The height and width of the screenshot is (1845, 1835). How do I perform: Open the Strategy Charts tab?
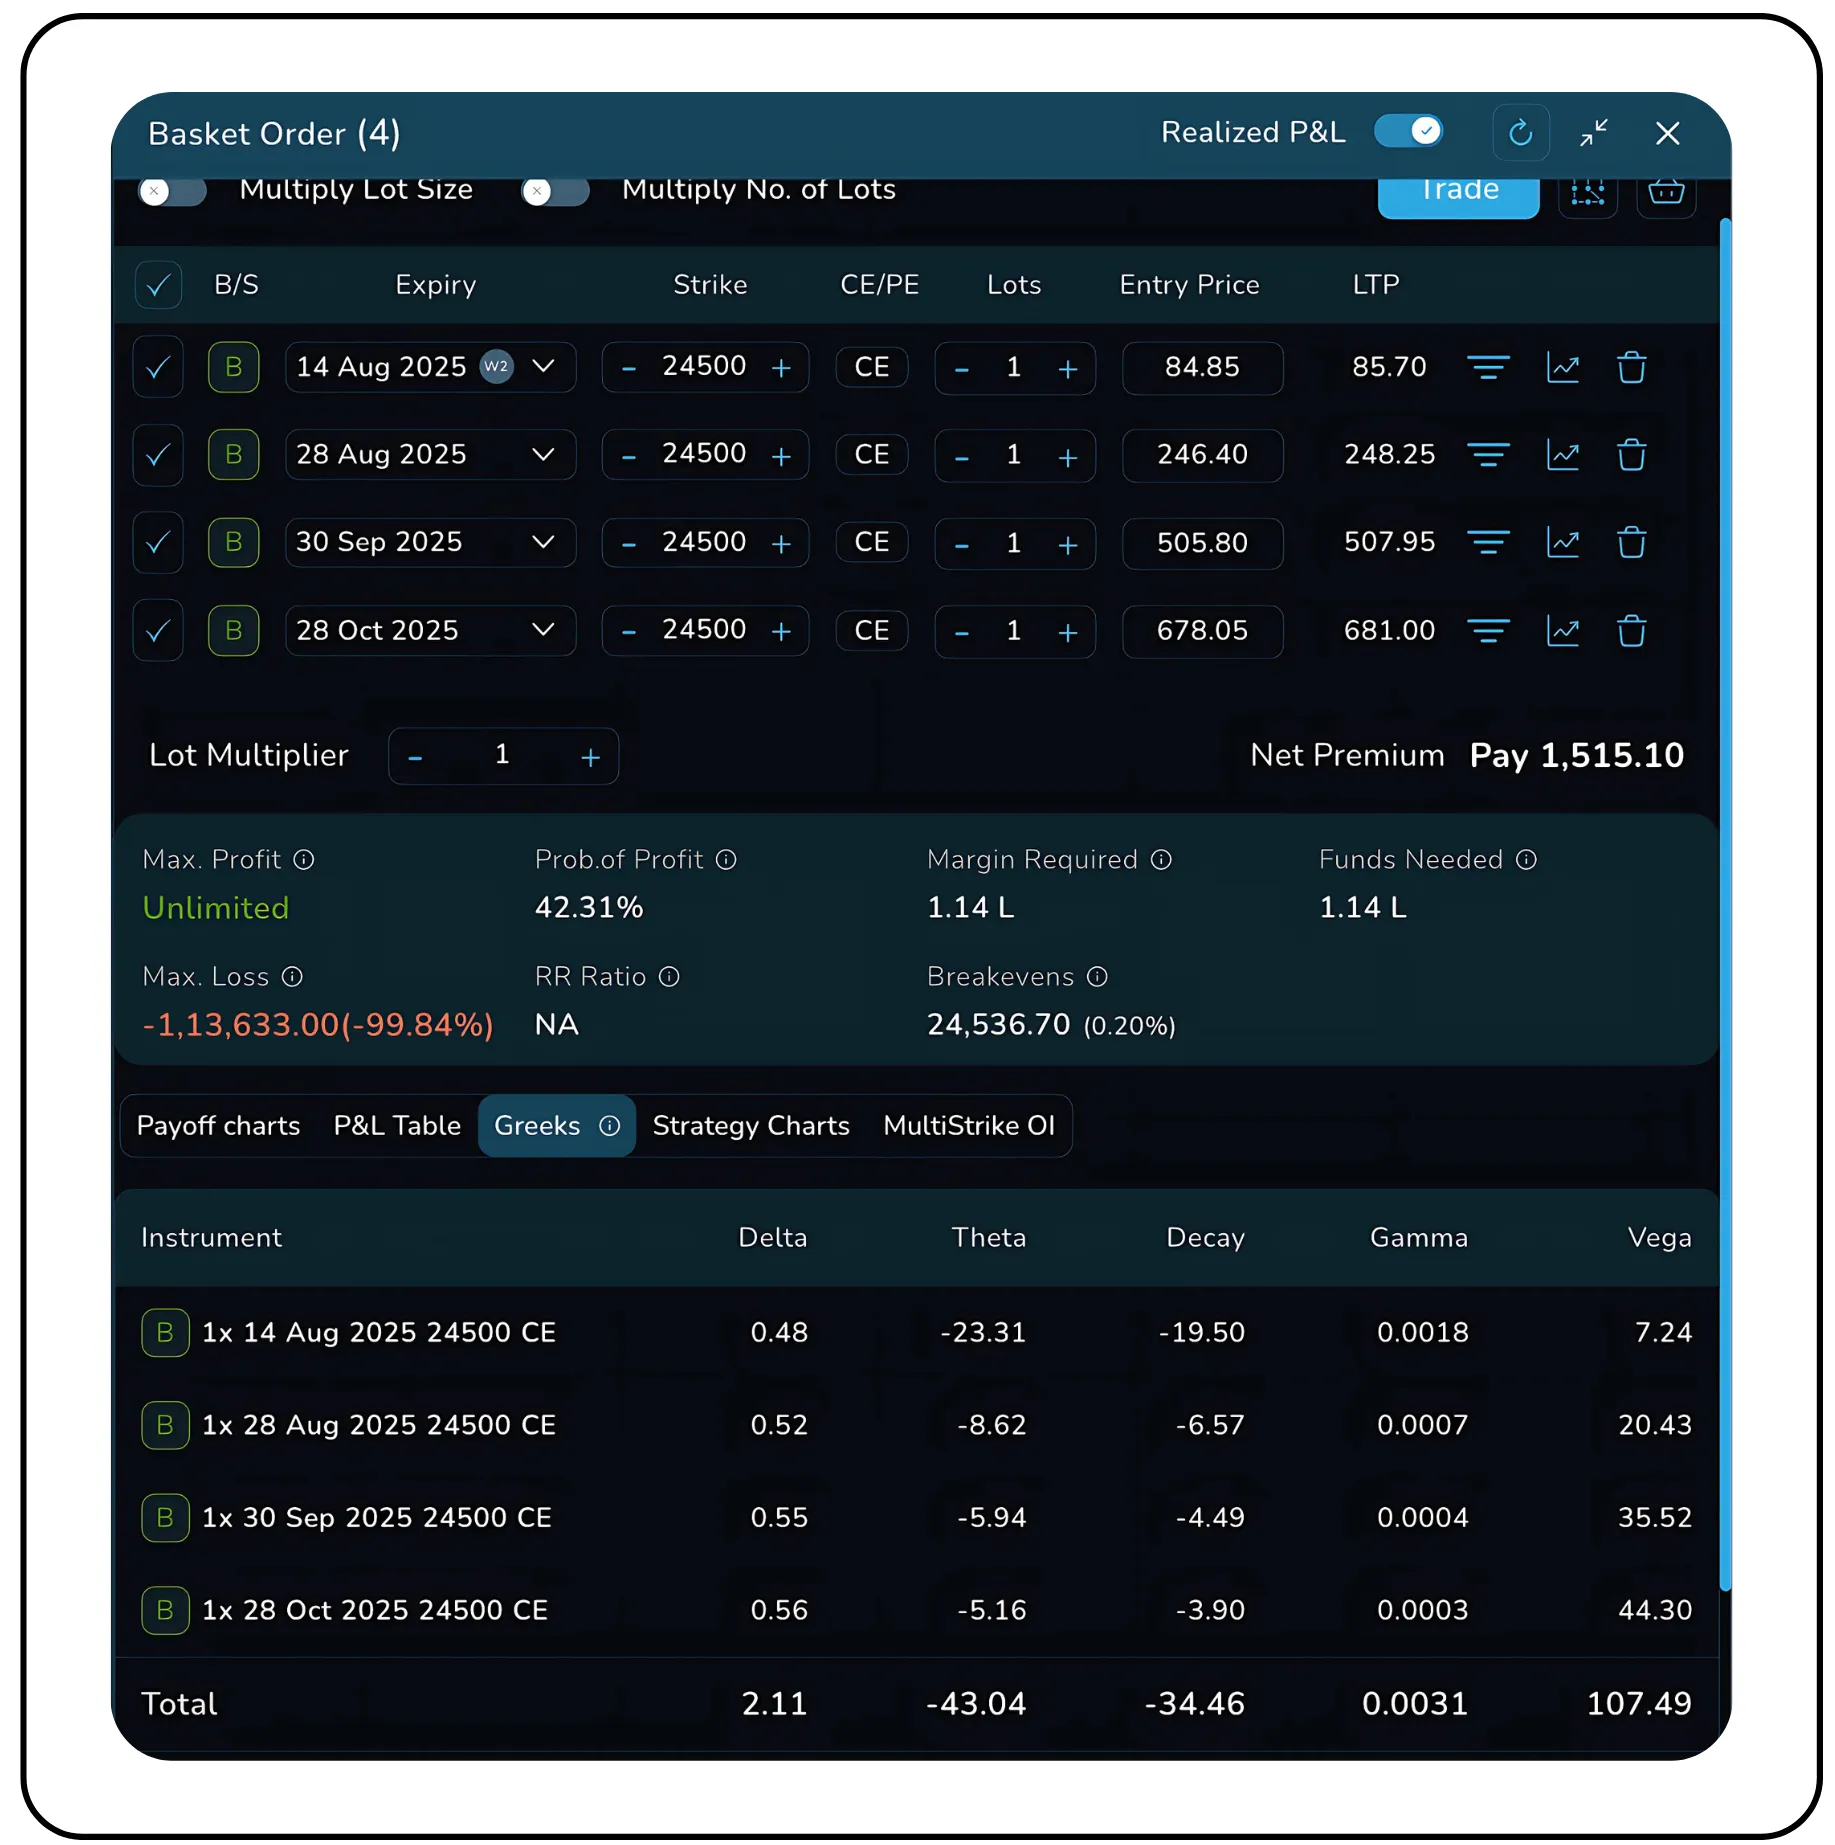(x=751, y=1126)
